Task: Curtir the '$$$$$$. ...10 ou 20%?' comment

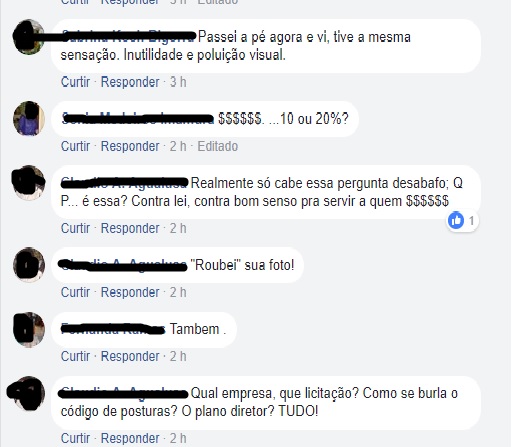Action: 75,146
